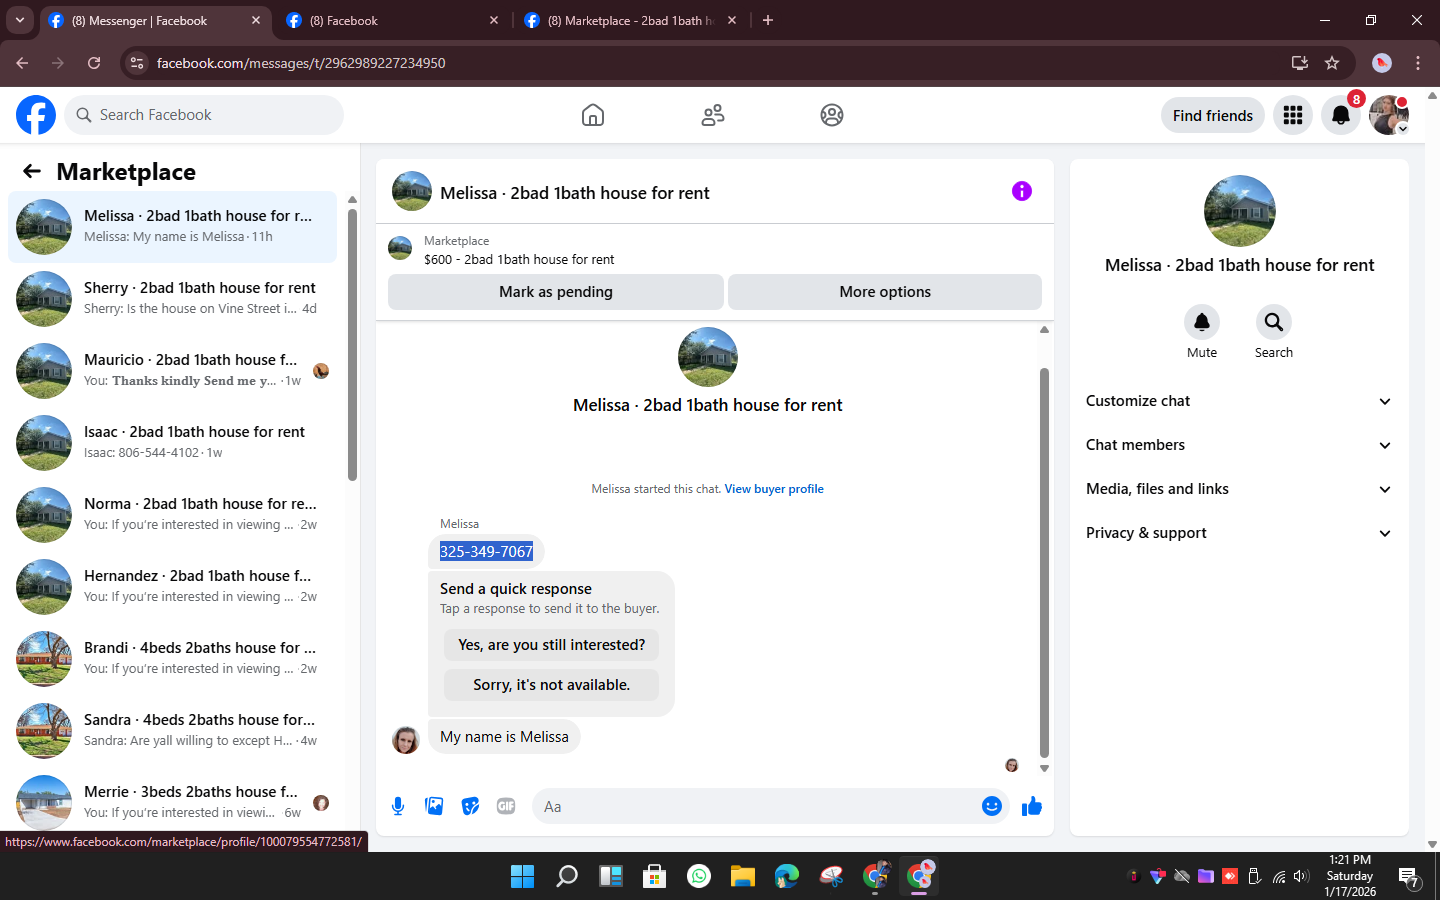Viewport: 1440px width, 900px height.
Task: Open Sherry's conversation in the list
Action: (172, 299)
